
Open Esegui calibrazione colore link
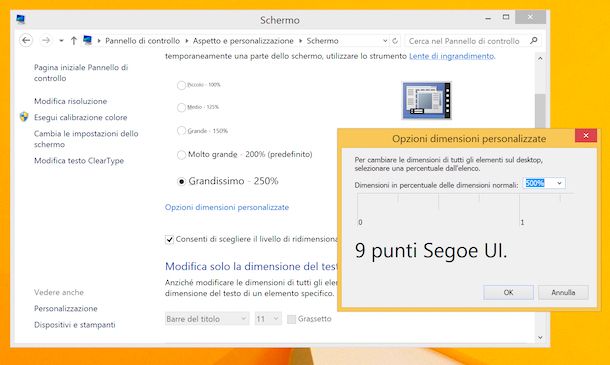[x=81, y=117]
